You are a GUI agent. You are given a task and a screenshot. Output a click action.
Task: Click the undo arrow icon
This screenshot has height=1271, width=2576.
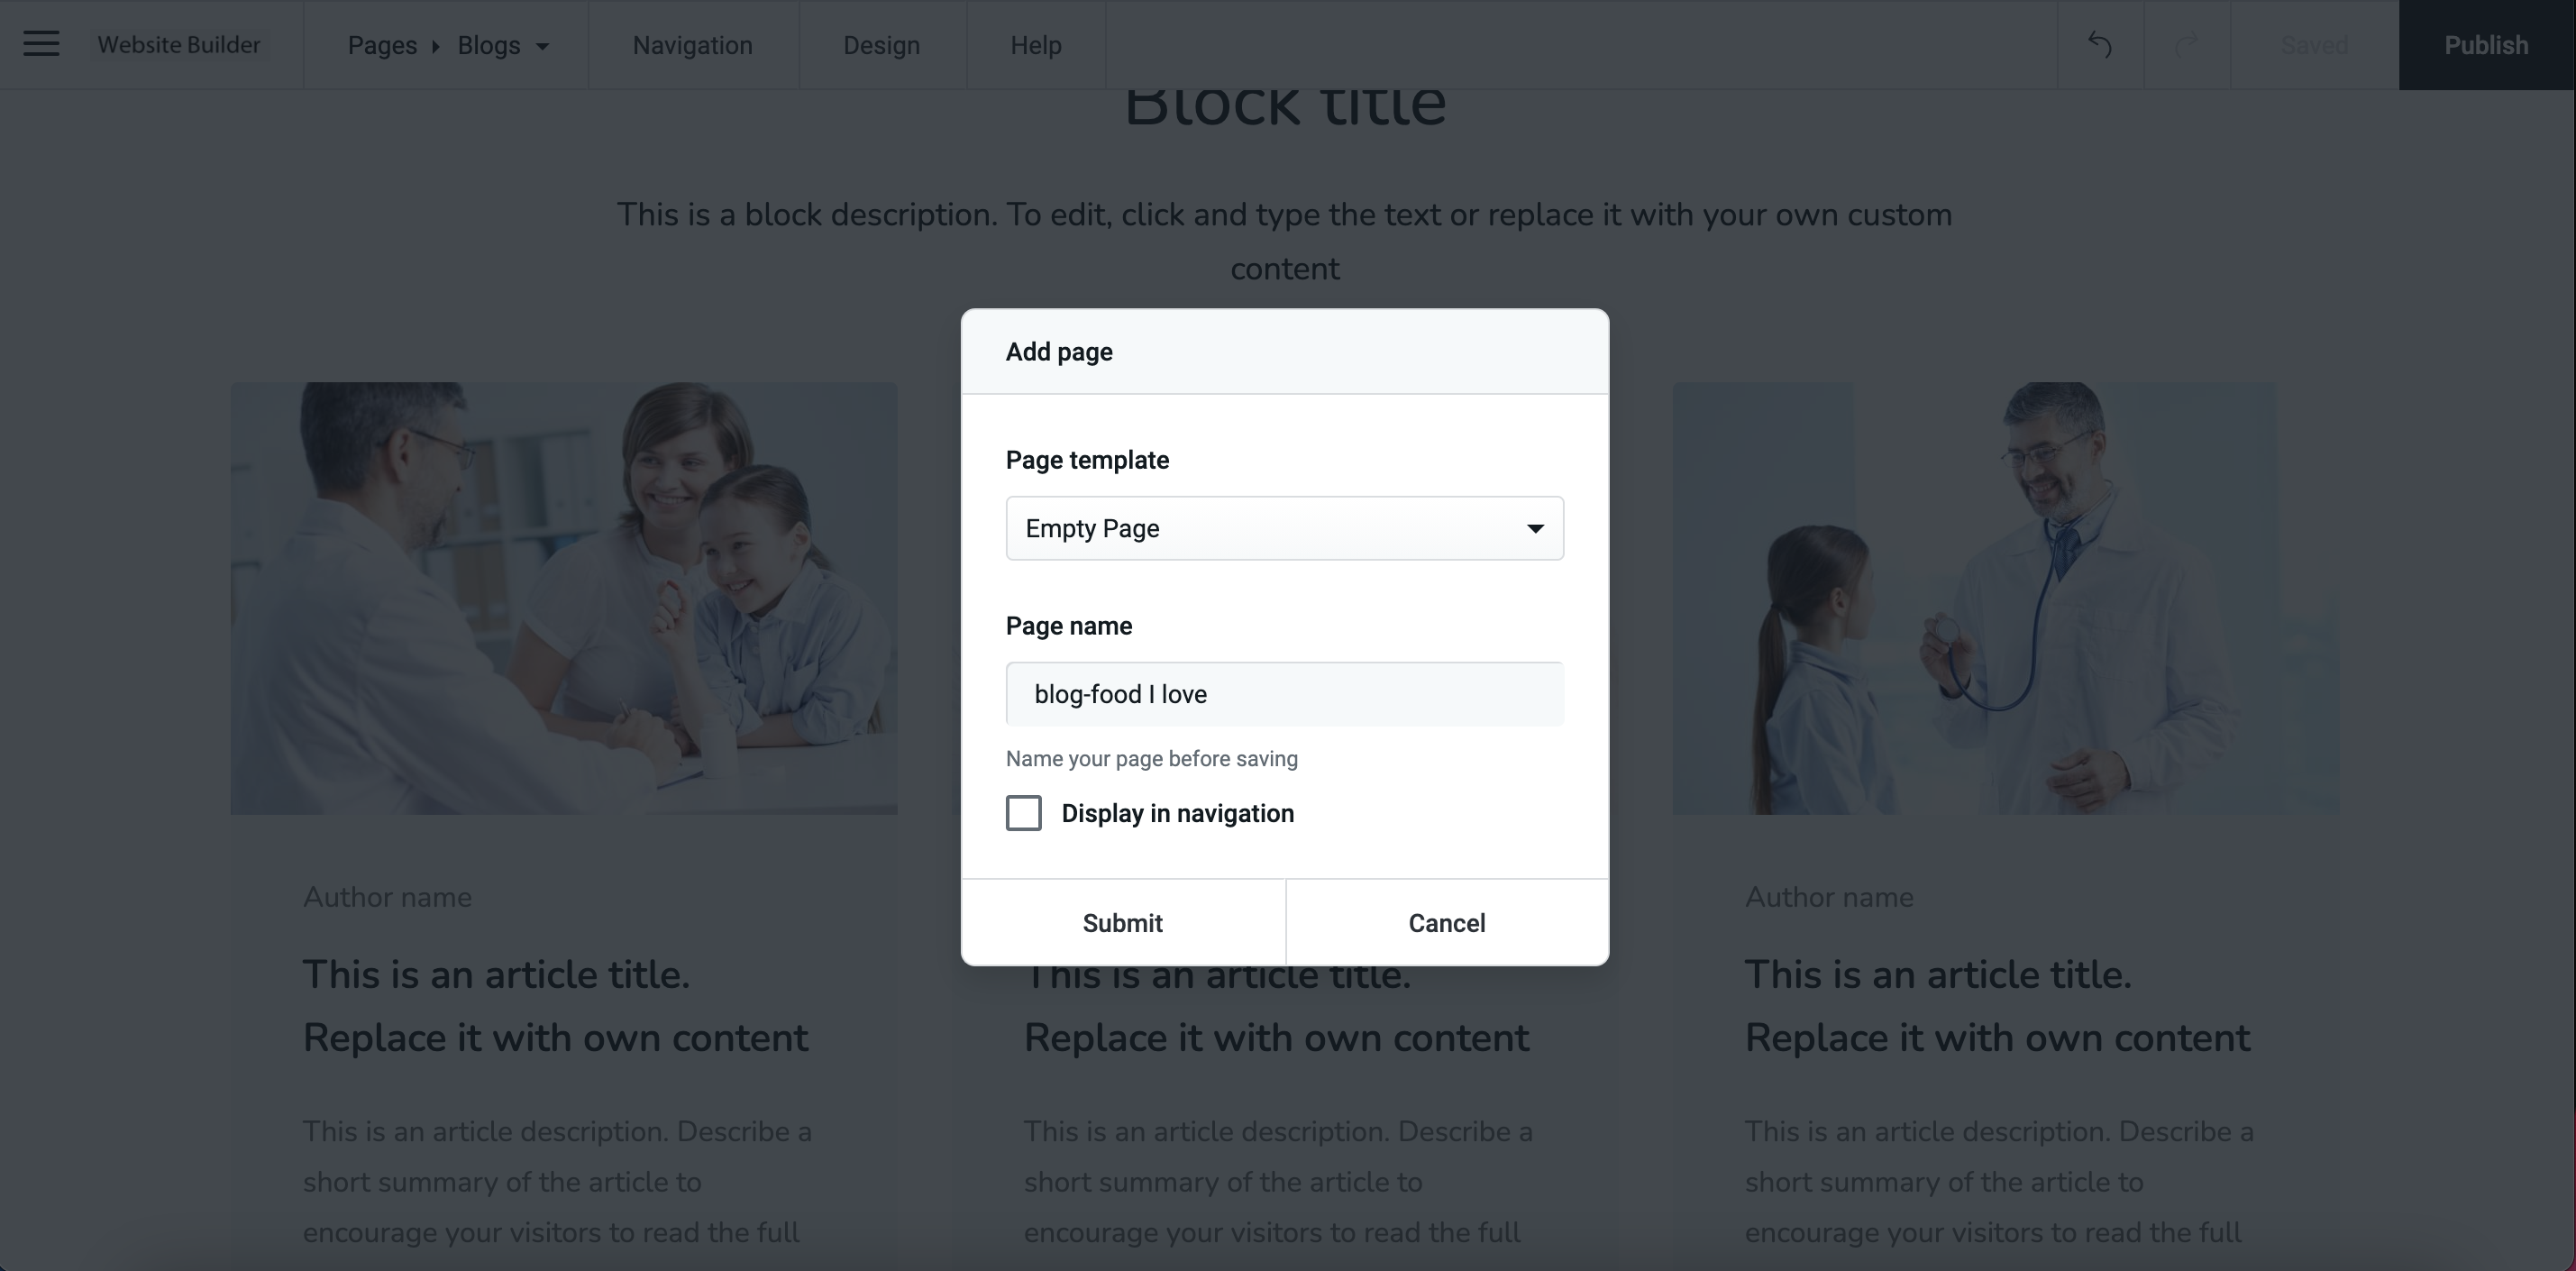2099,45
